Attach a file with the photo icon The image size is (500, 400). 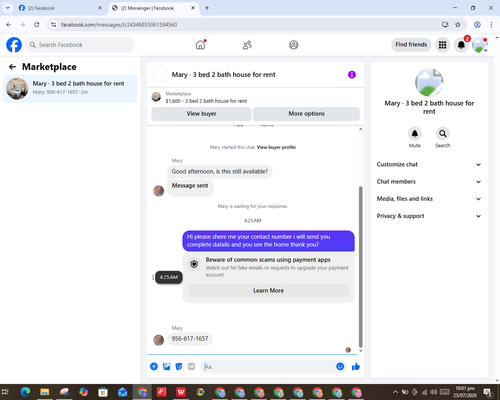pos(166,367)
